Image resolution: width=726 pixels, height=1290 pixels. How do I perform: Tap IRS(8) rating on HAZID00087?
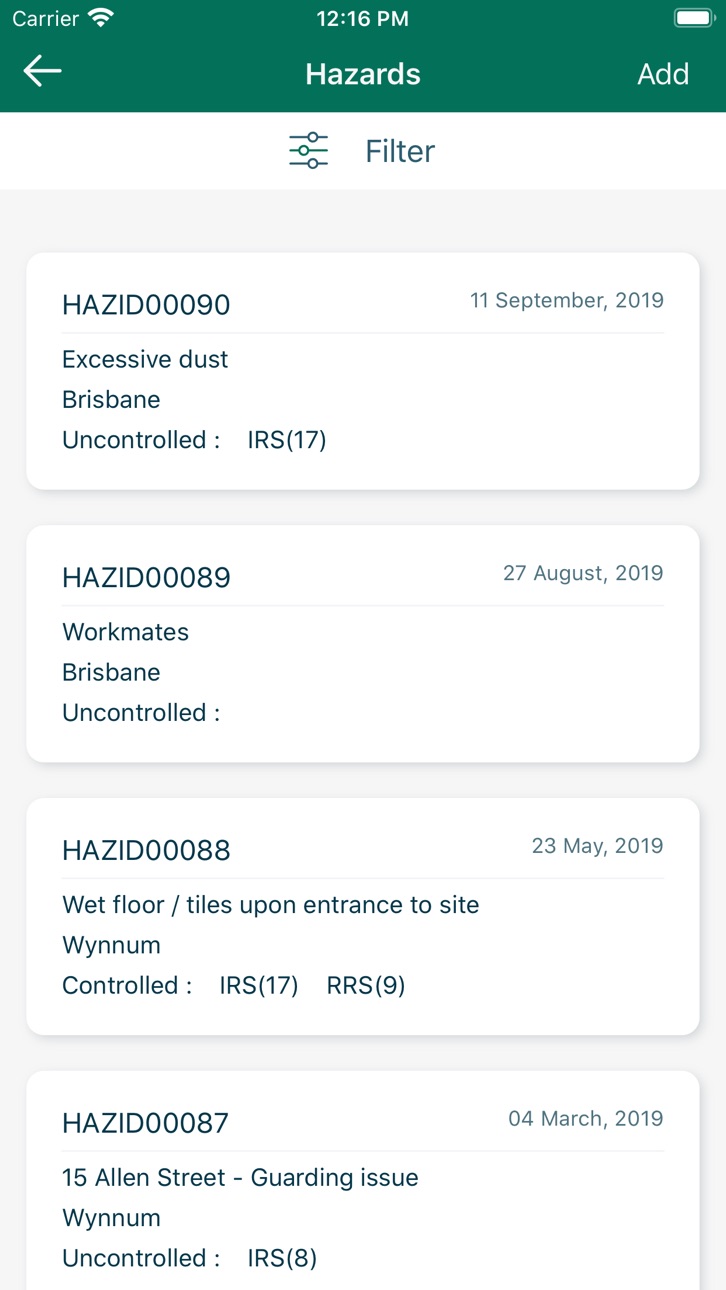[282, 1259]
